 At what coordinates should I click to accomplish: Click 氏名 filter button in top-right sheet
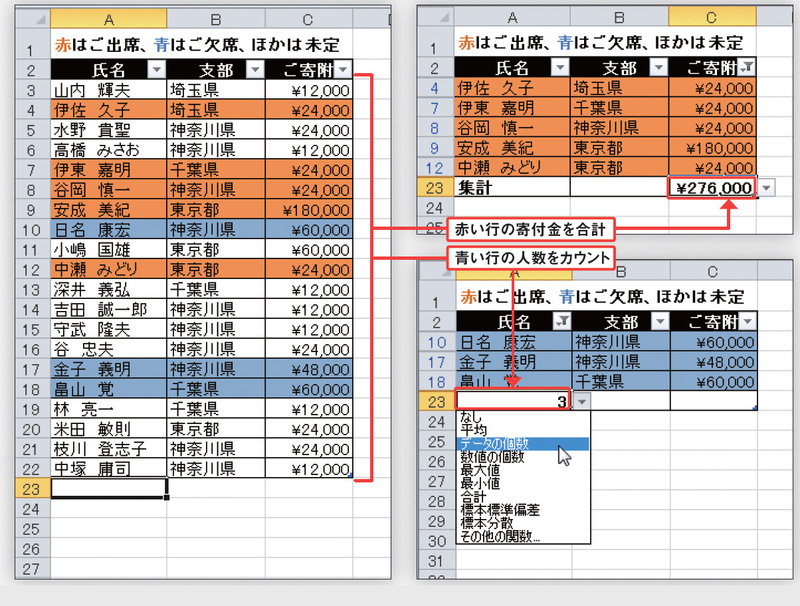click(x=561, y=68)
